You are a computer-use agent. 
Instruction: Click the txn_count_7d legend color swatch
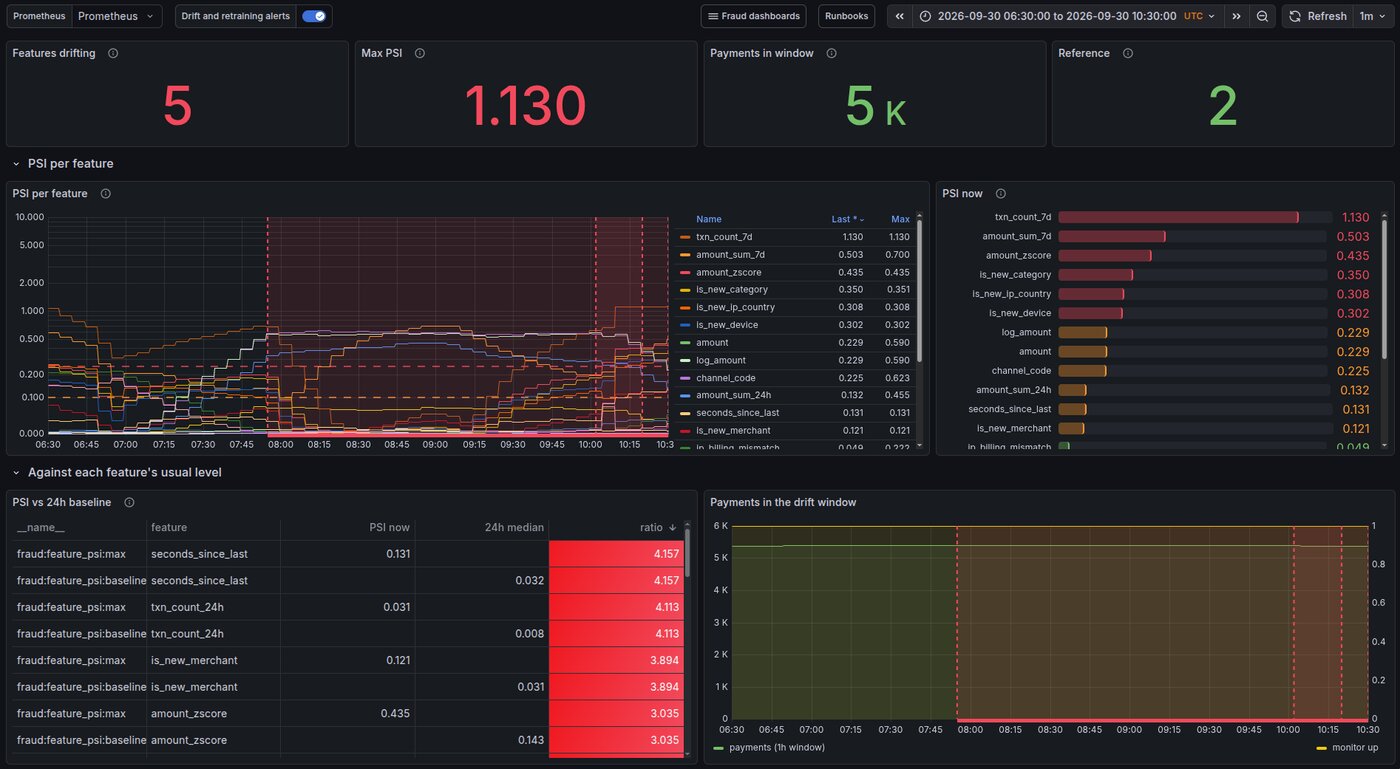[685, 237]
